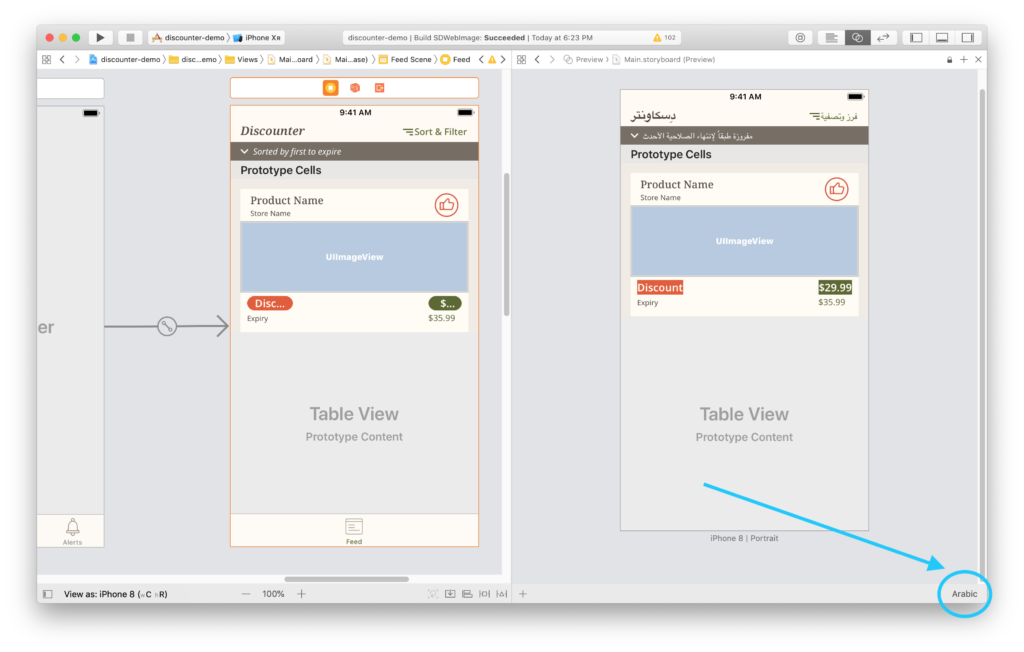
Task: Toggle the document outline button
Action: click(x=48, y=594)
